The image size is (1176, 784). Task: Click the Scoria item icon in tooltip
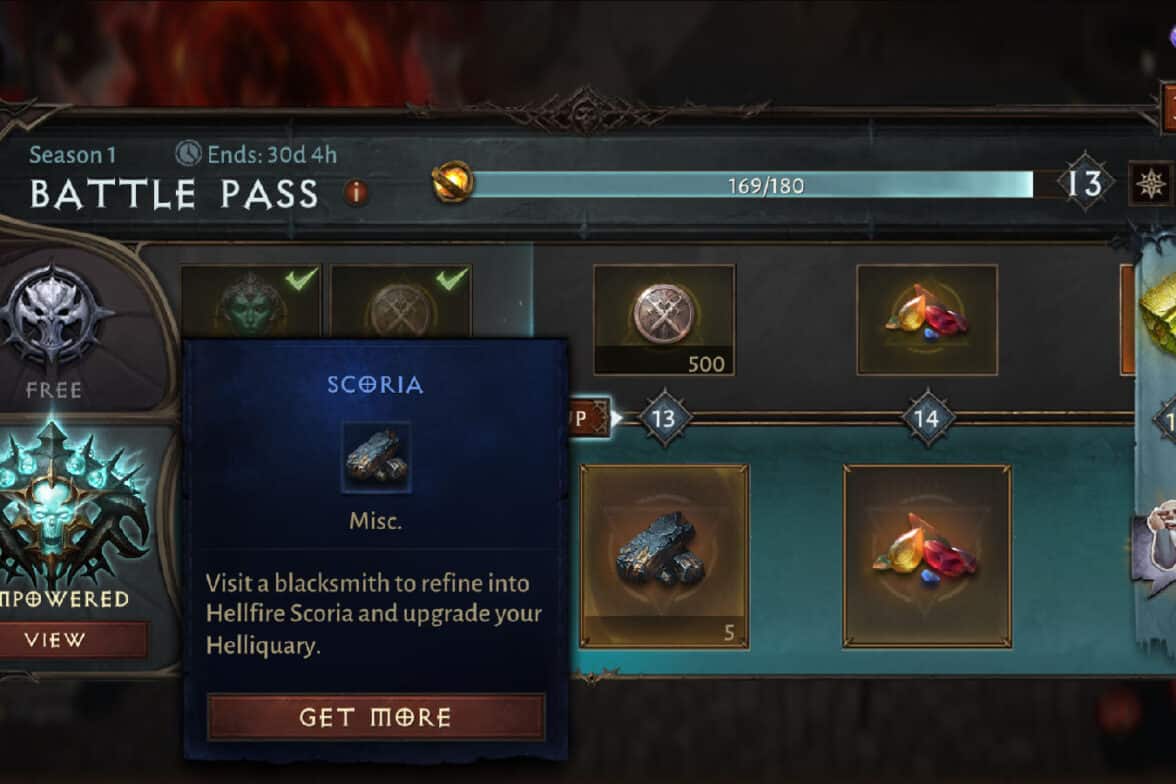376,458
